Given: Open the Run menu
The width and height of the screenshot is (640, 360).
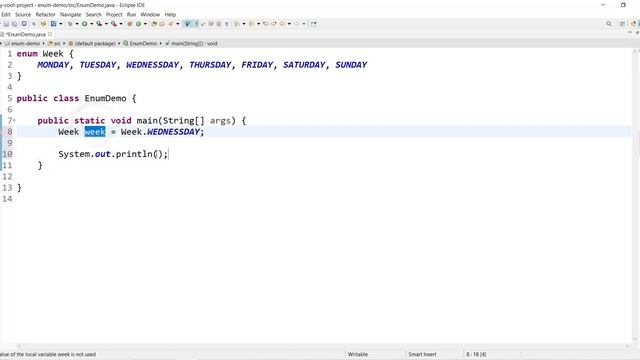Looking at the screenshot, I should 131,14.
